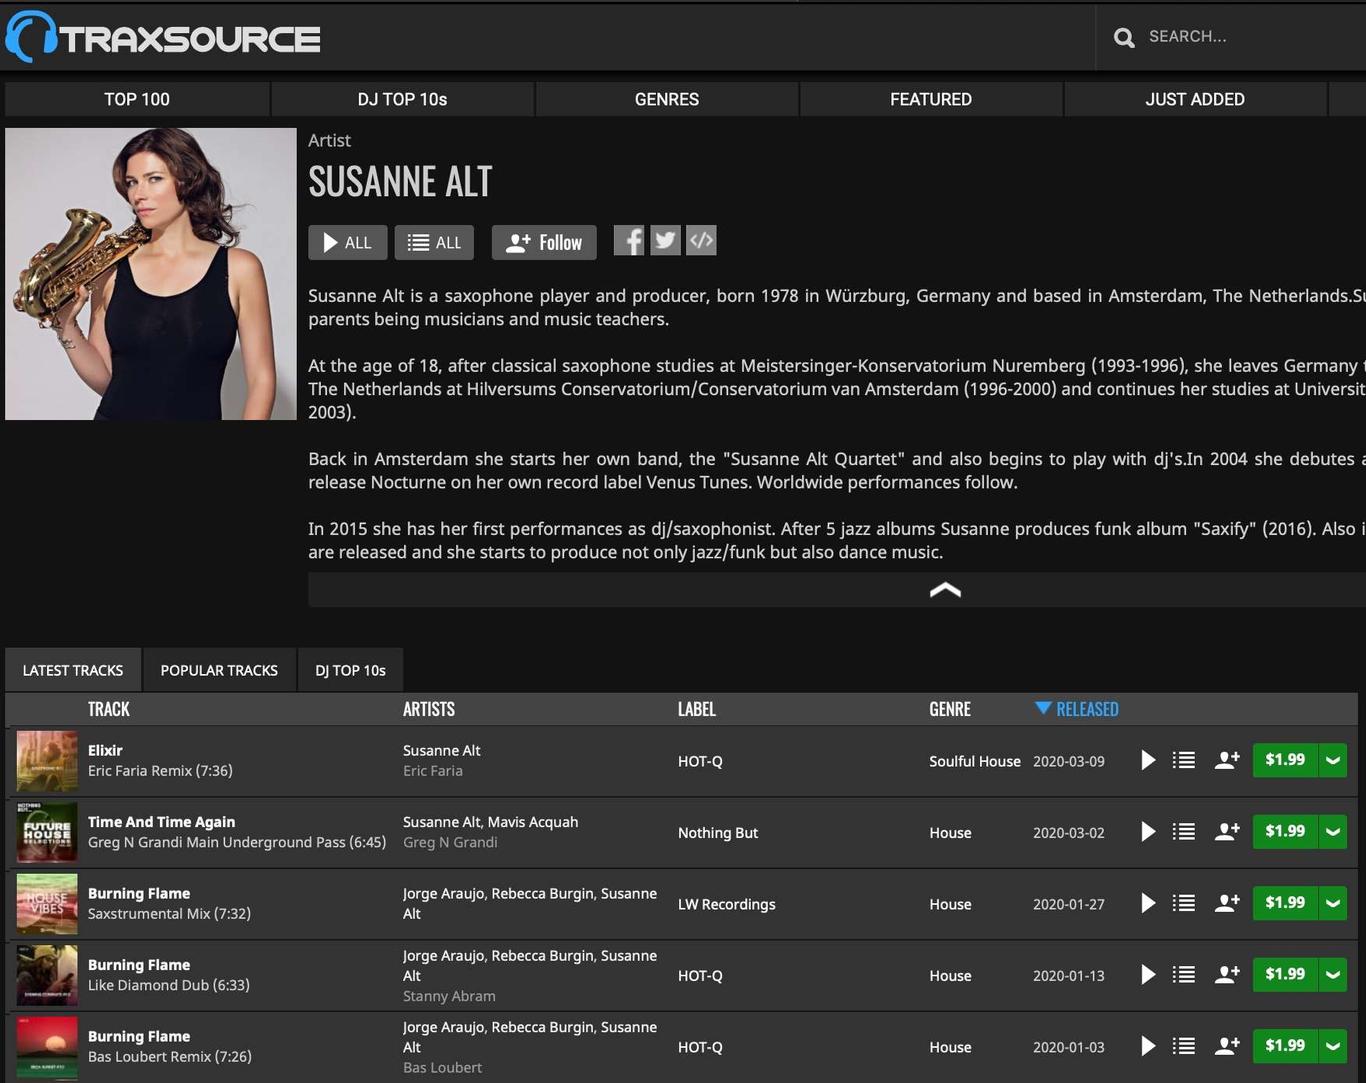Open the Soulful House genre link
The image size is (1366, 1083).
975,761
